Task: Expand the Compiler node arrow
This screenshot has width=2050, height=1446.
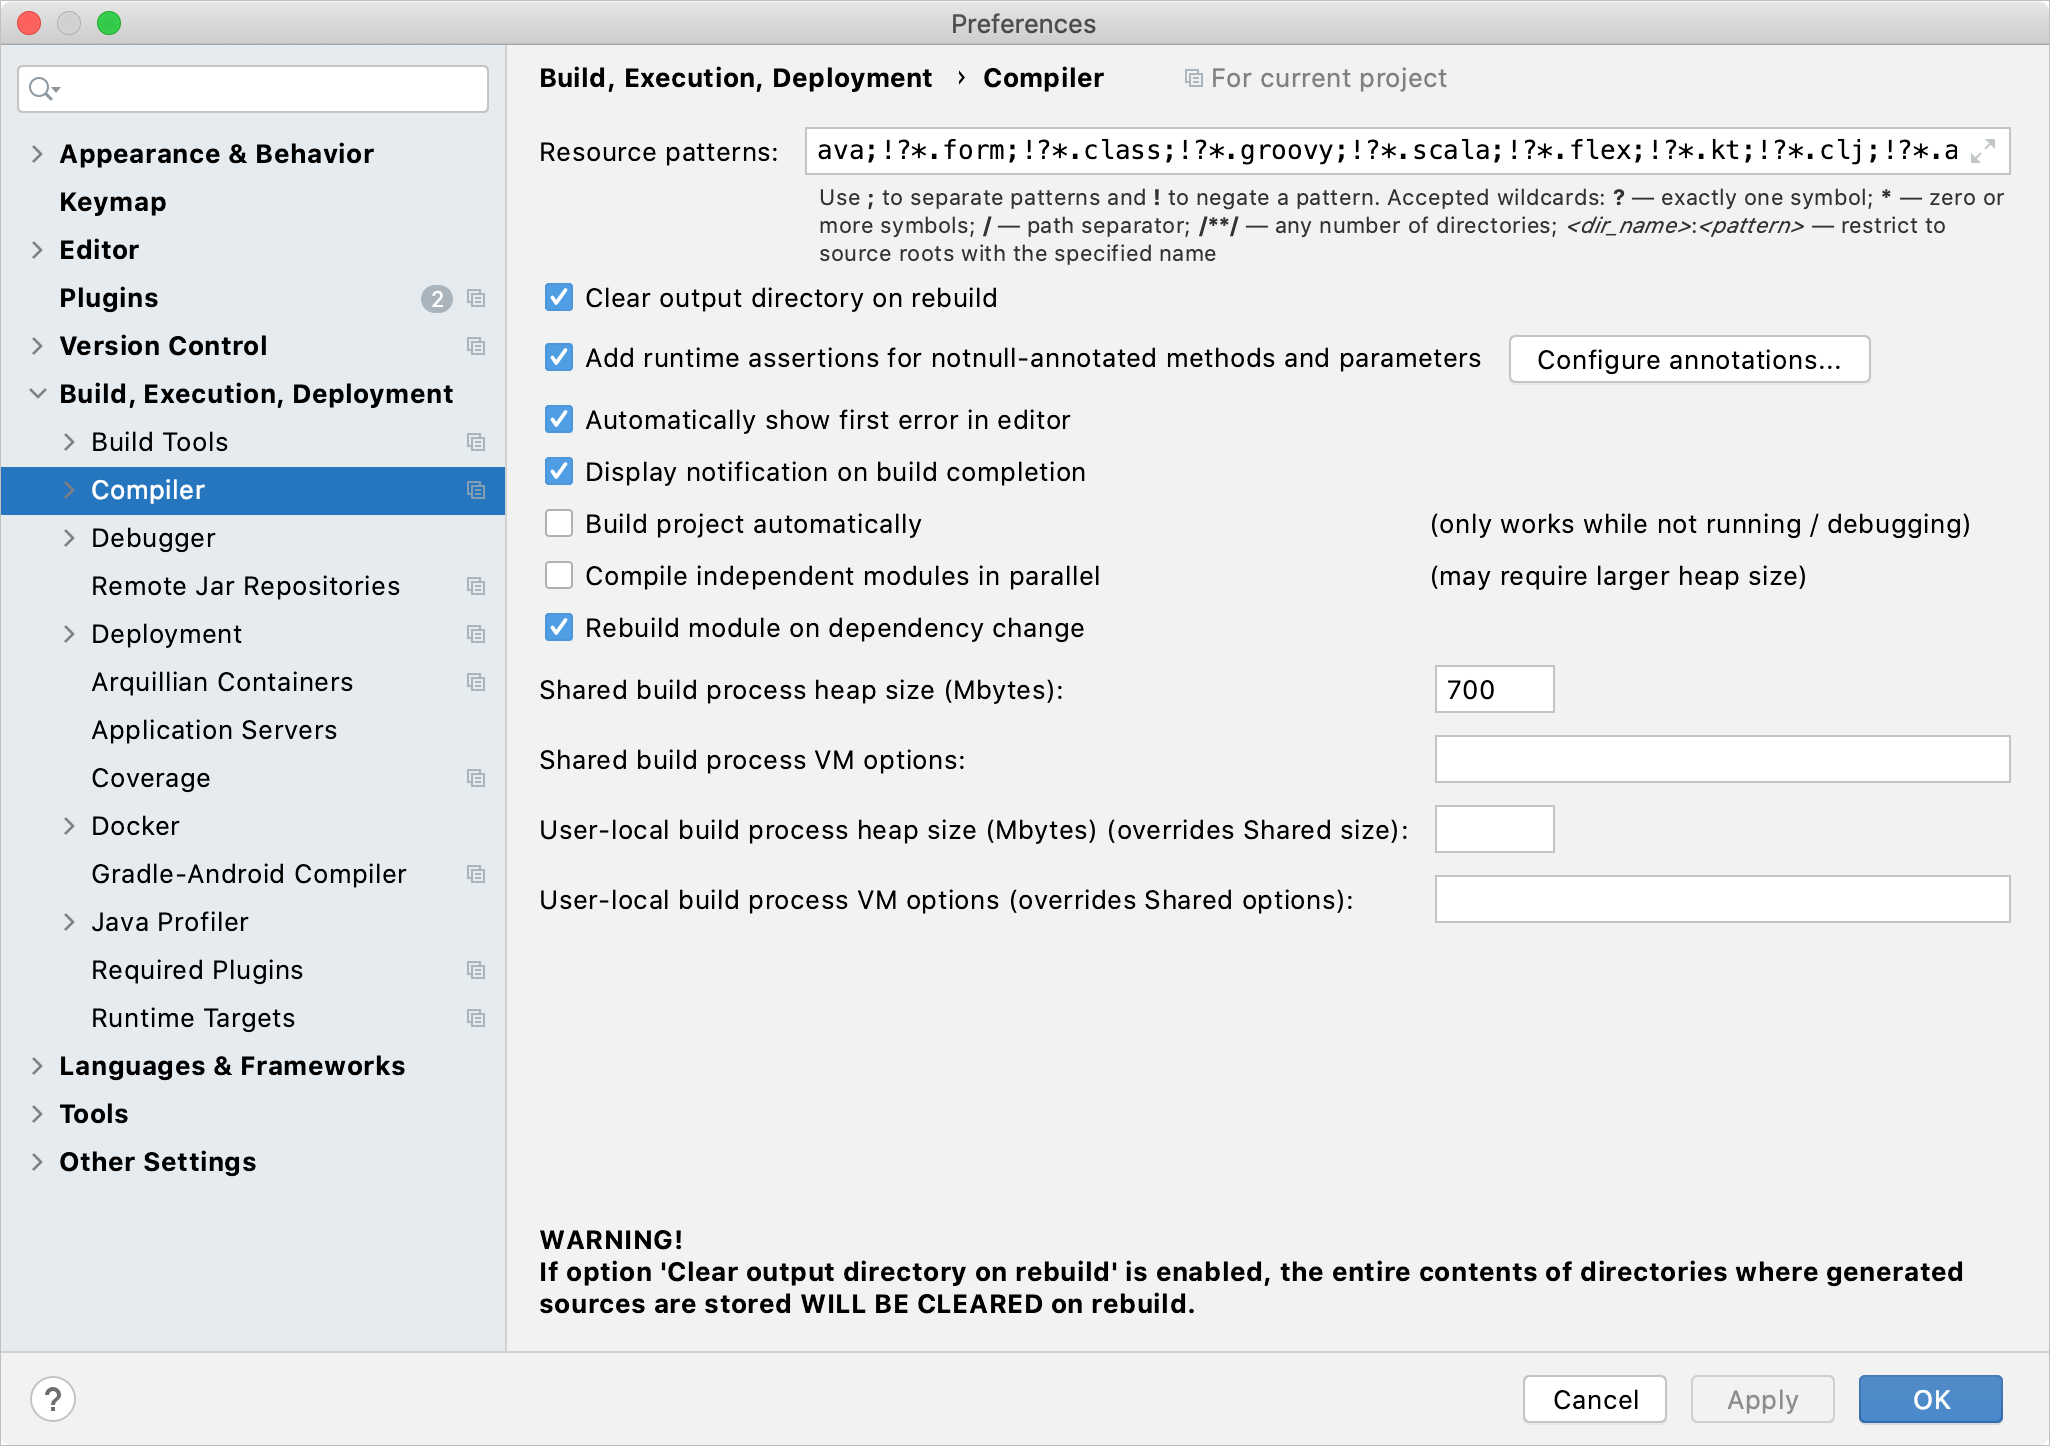Action: (69, 490)
